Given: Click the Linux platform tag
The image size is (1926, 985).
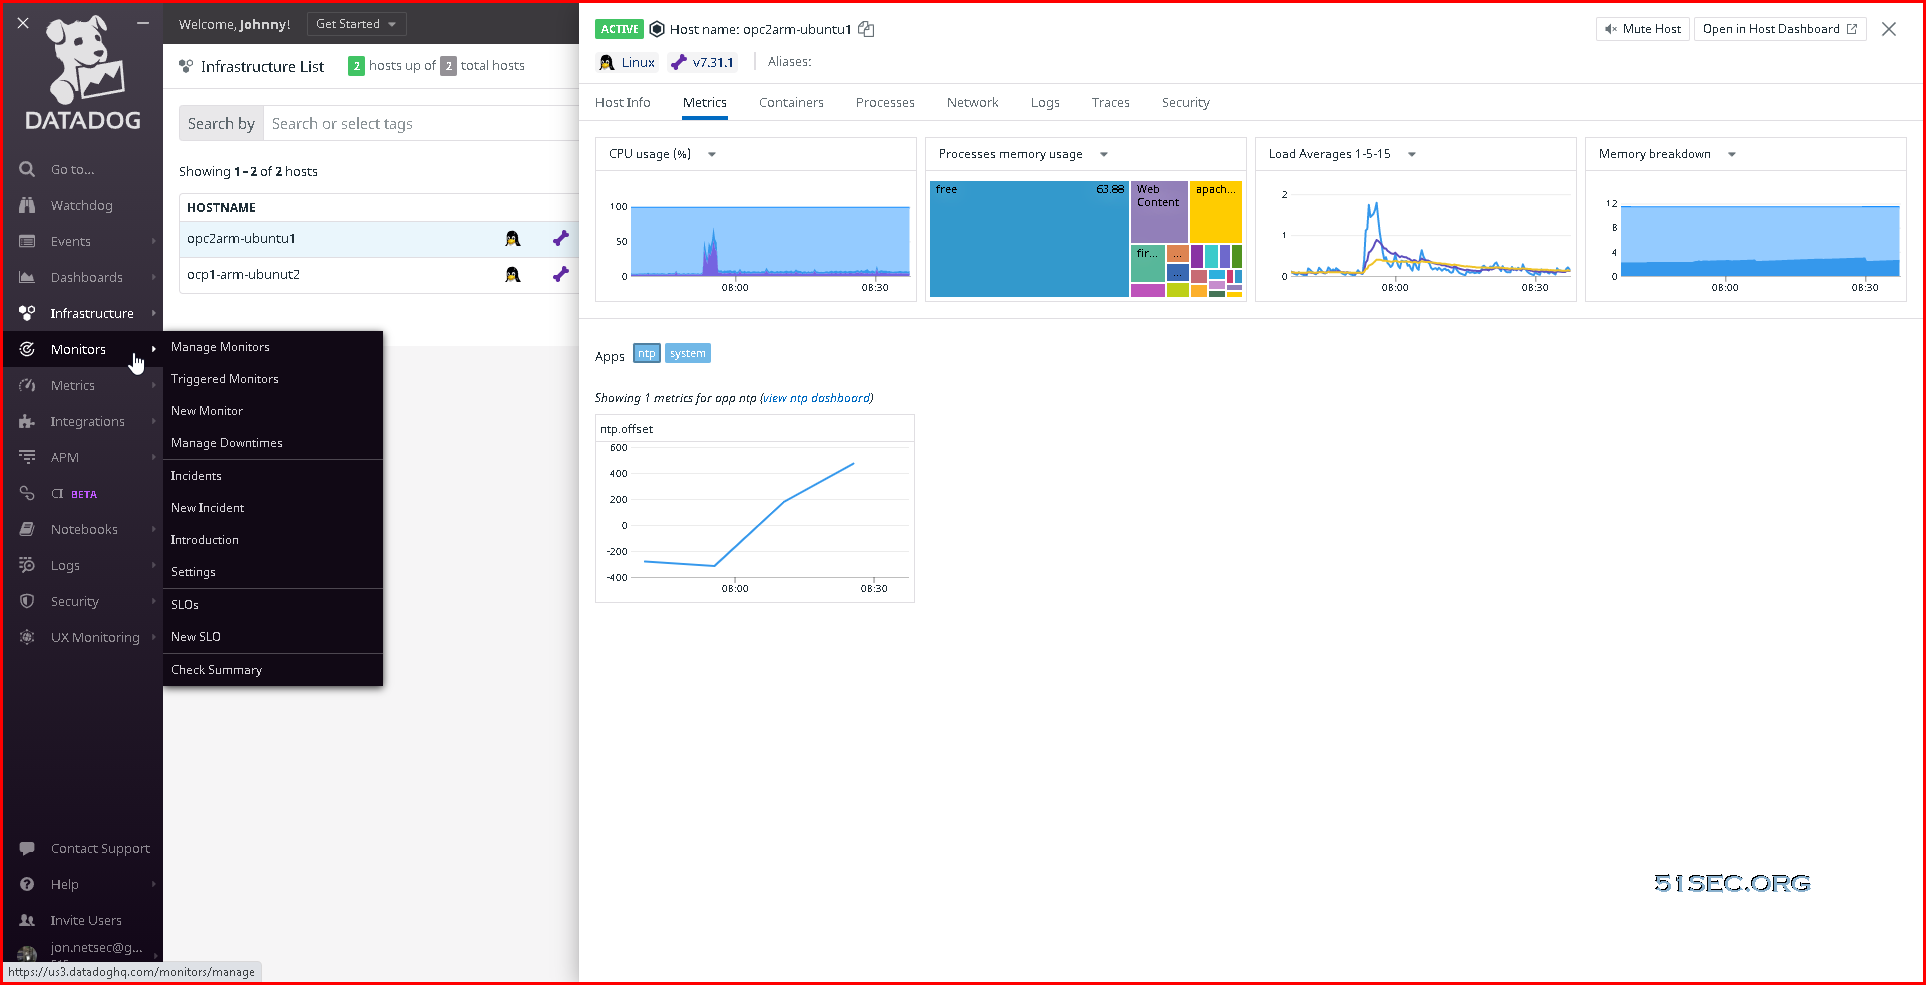Looking at the screenshot, I should (627, 63).
